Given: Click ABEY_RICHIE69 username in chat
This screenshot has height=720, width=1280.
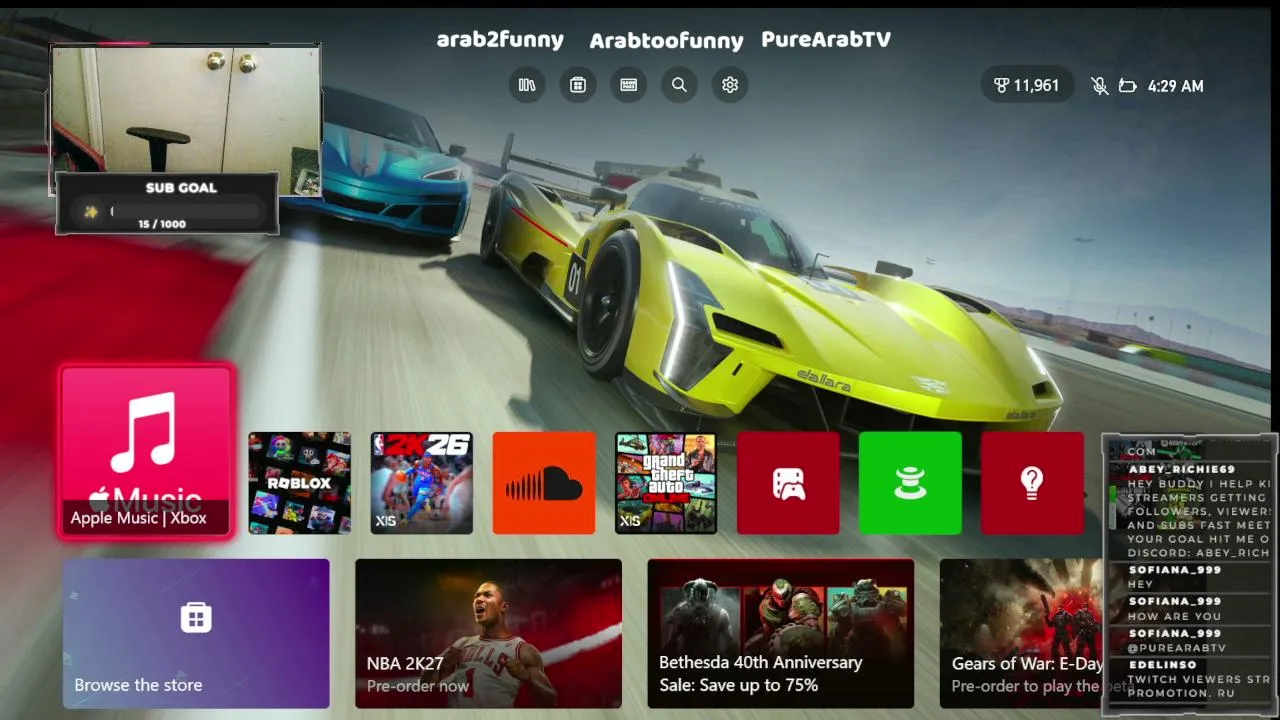Looking at the screenshot, I should pos(1182,469).
